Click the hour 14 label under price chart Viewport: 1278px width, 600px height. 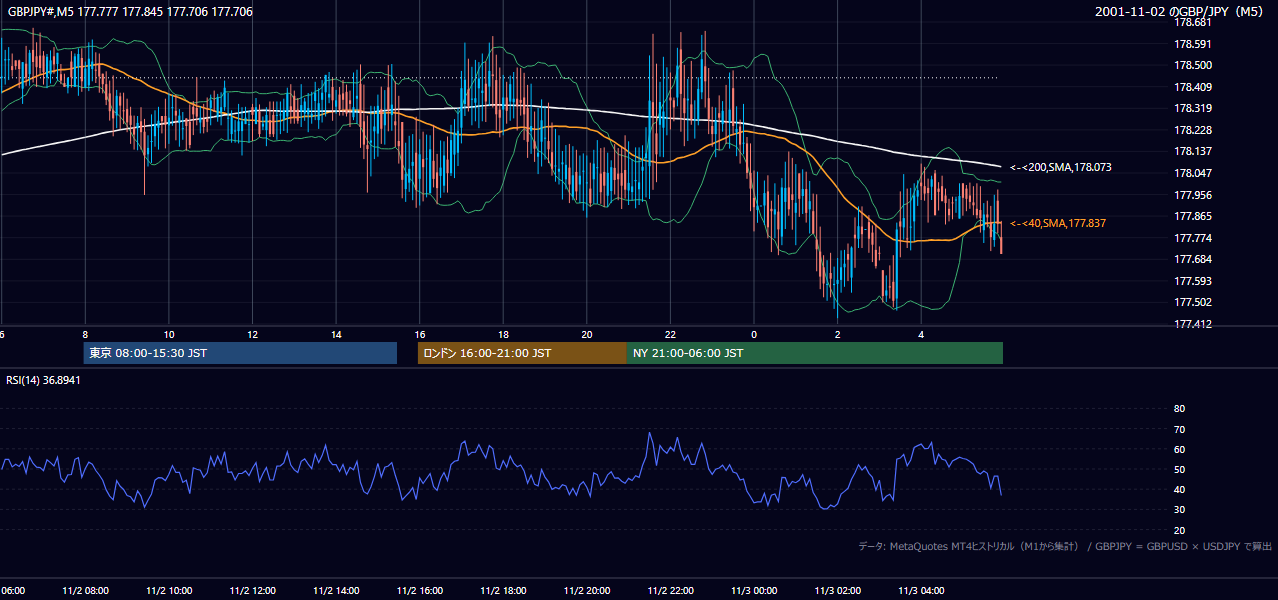[336, 334]
